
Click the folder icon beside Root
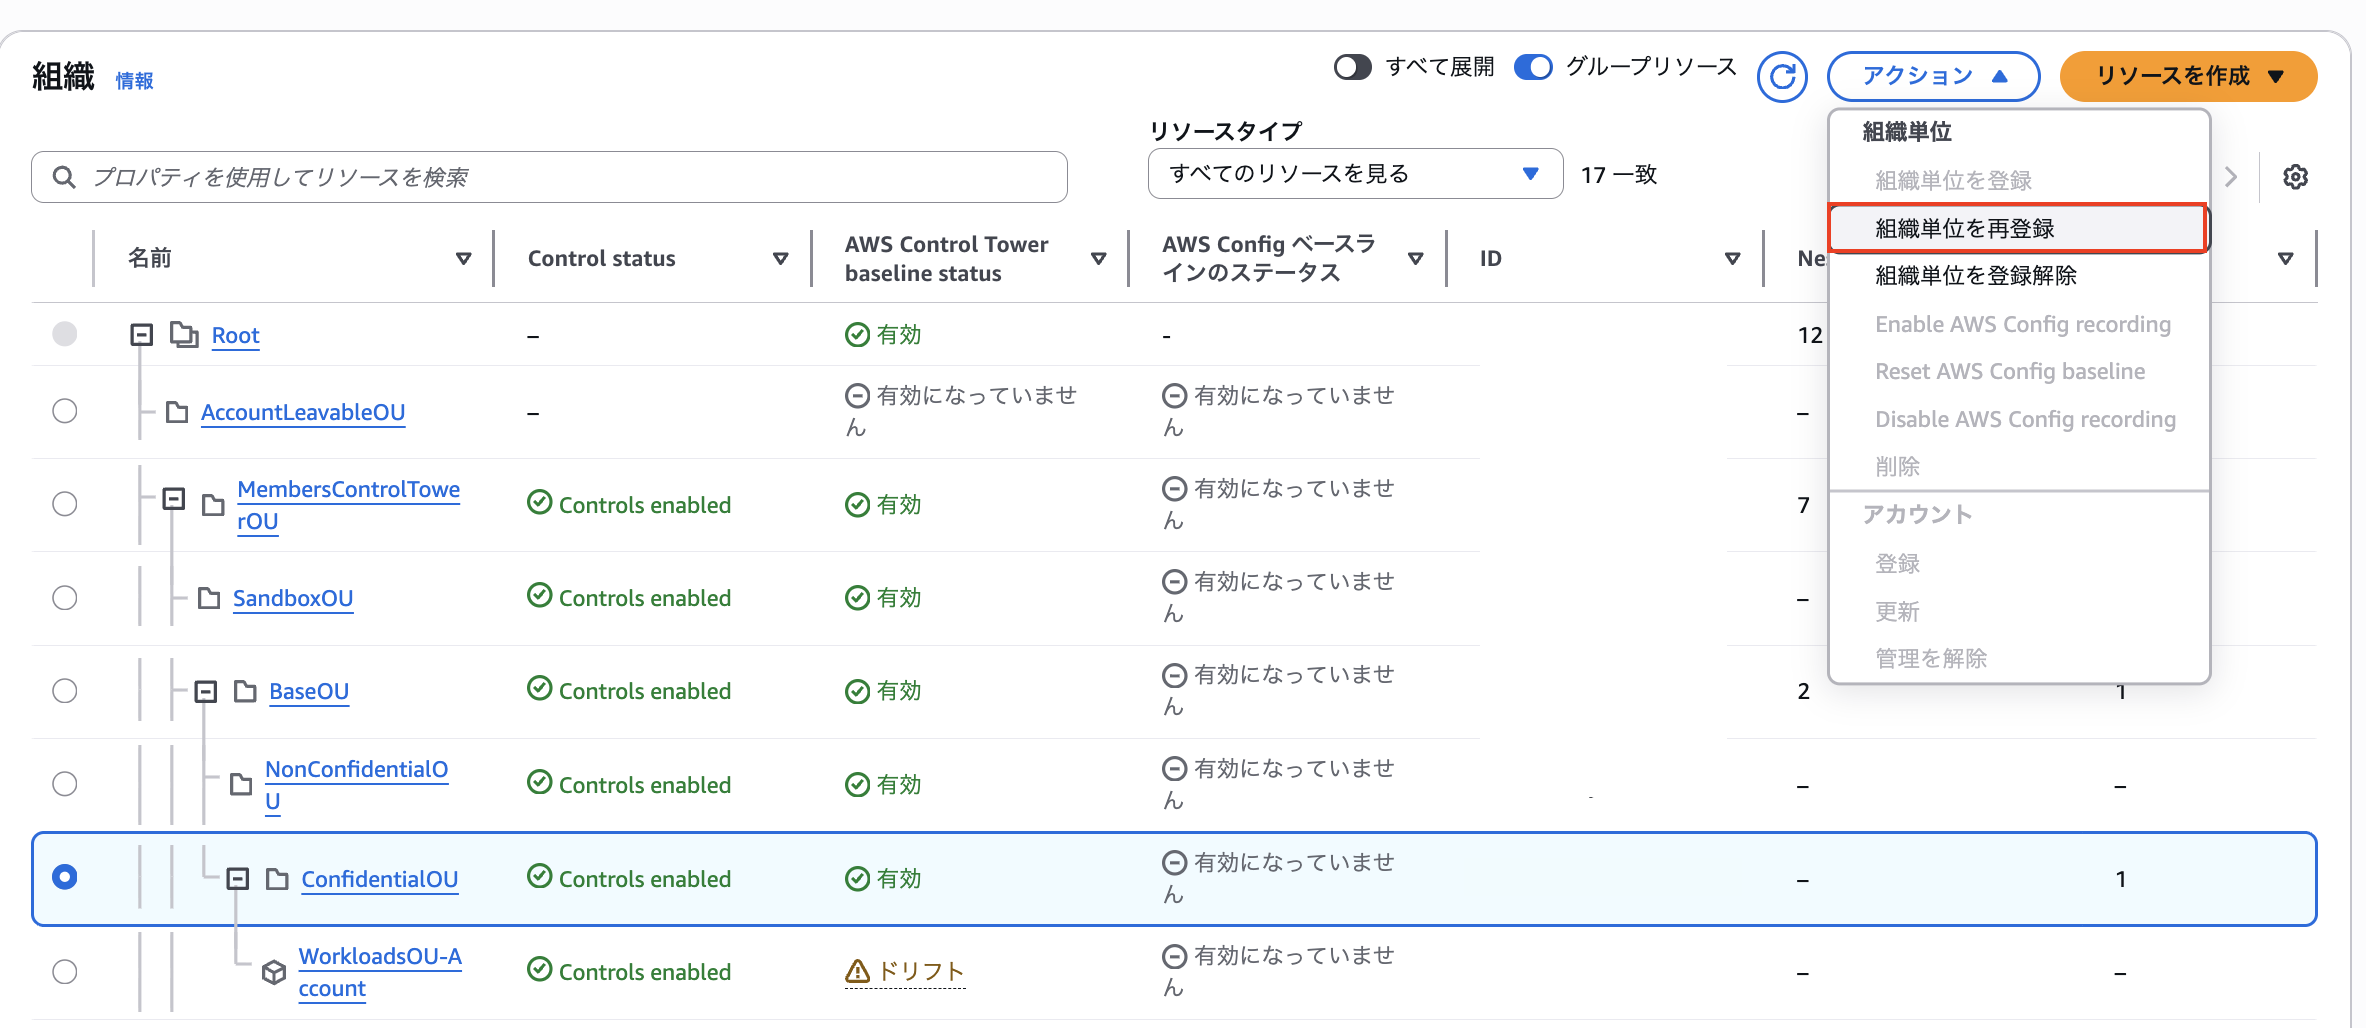click(x=183, y=335)
